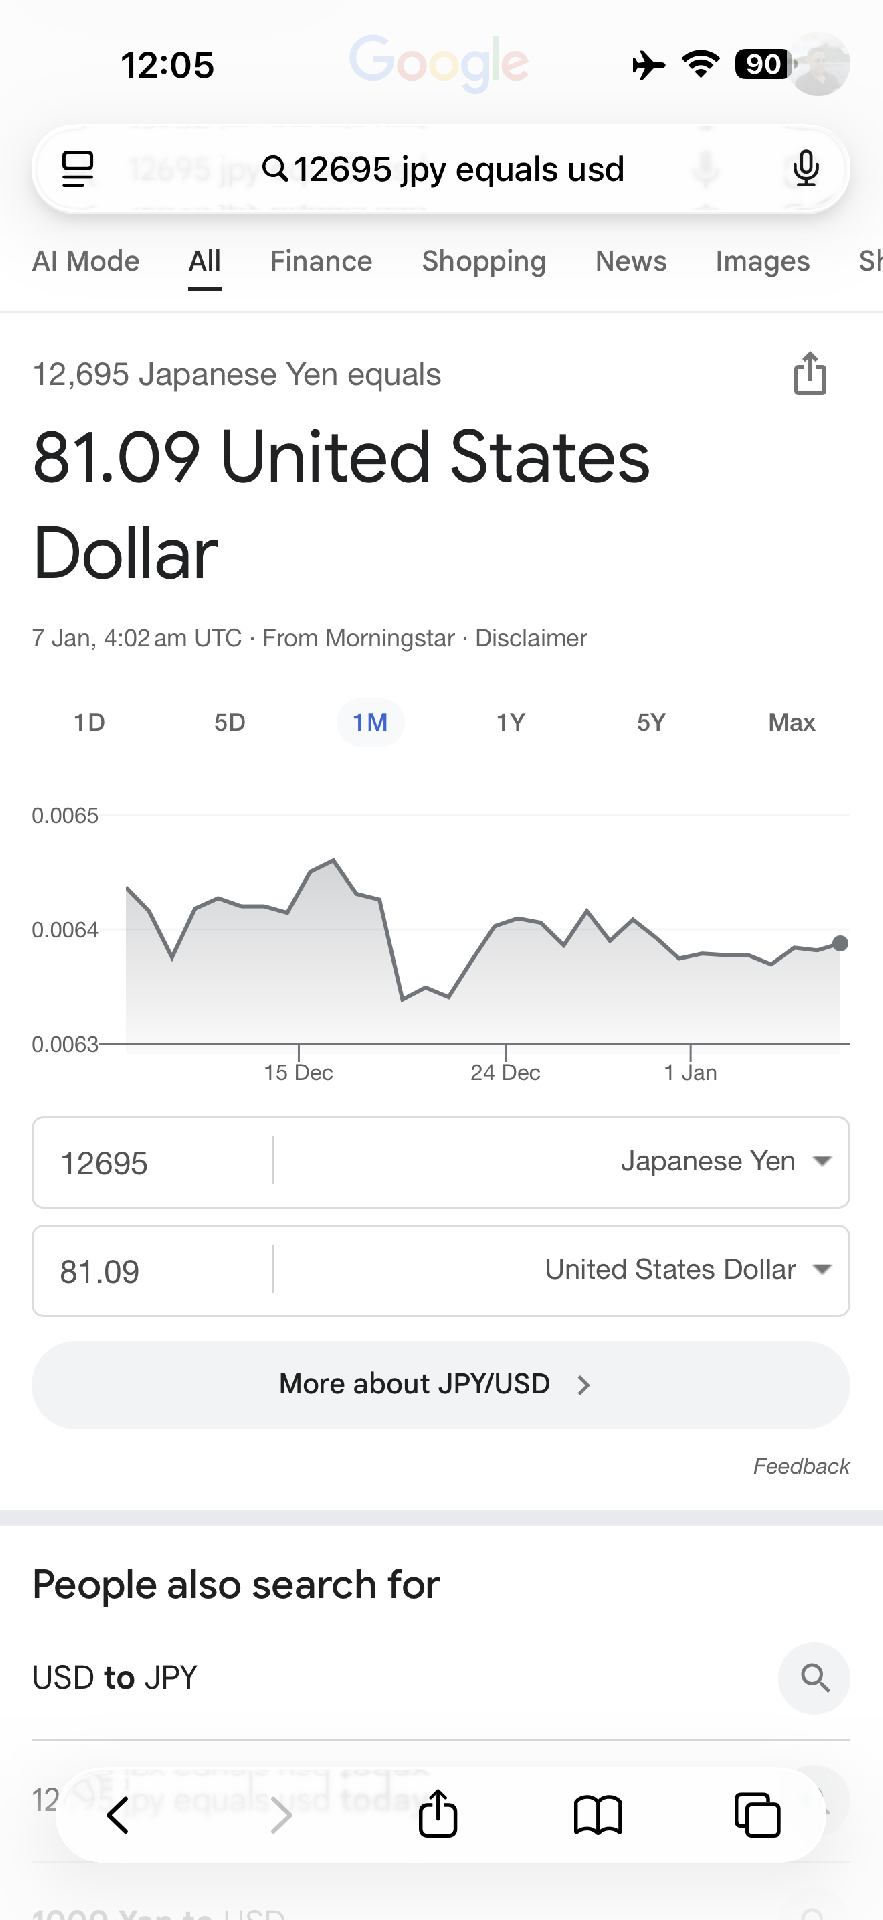Select the 1D chart range
This screenshot has height=1920, width=883.
pos(89,723)
